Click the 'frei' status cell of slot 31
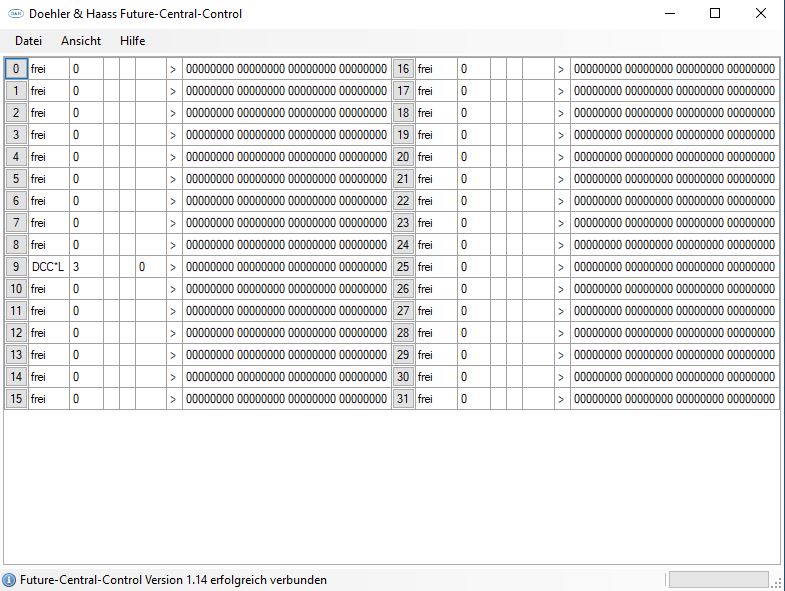The image size is (785, 591). [435, 399]
